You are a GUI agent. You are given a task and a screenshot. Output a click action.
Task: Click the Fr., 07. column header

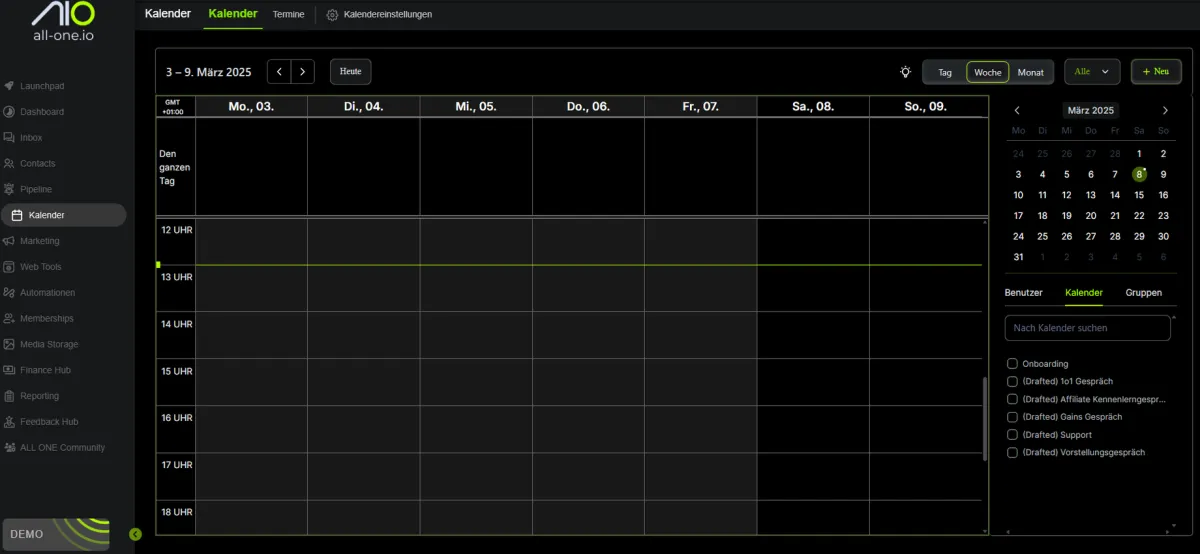[x=700, y=106]
